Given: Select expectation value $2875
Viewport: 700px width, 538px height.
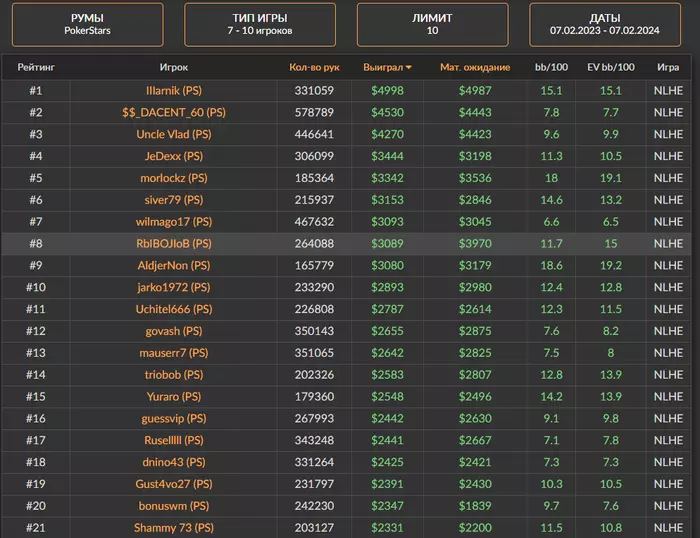Looking at the screenshot, I should pyautogui.click(x=475, y=331).
